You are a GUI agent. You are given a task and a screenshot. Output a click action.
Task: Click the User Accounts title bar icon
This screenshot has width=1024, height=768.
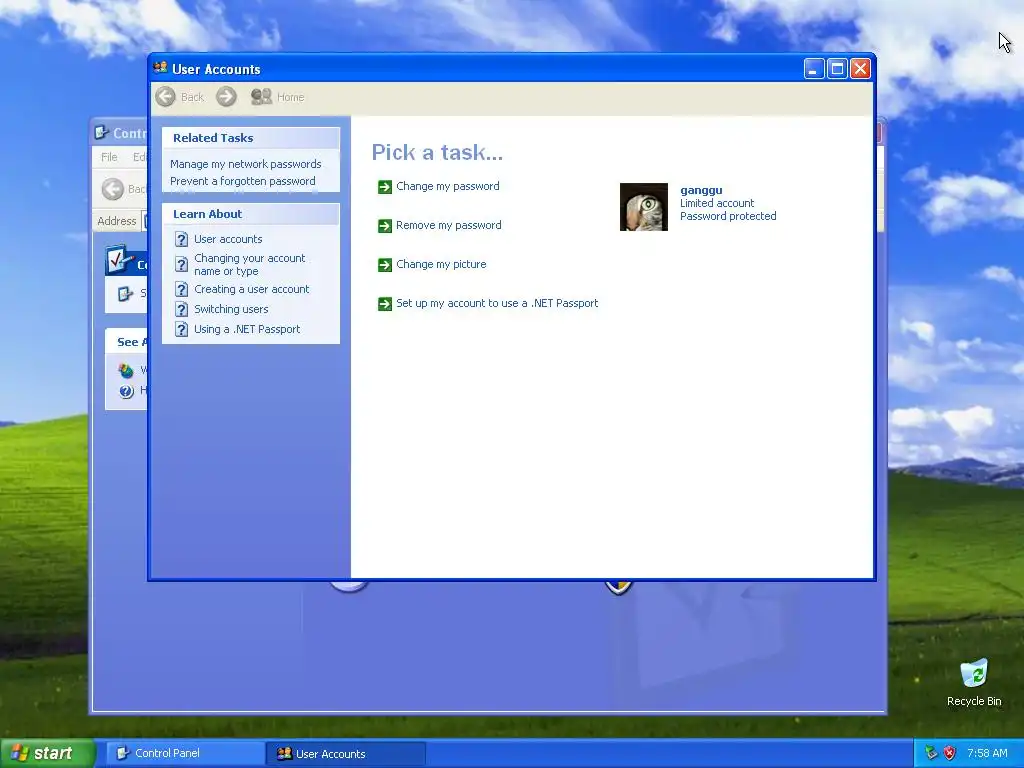click(160, 68)
